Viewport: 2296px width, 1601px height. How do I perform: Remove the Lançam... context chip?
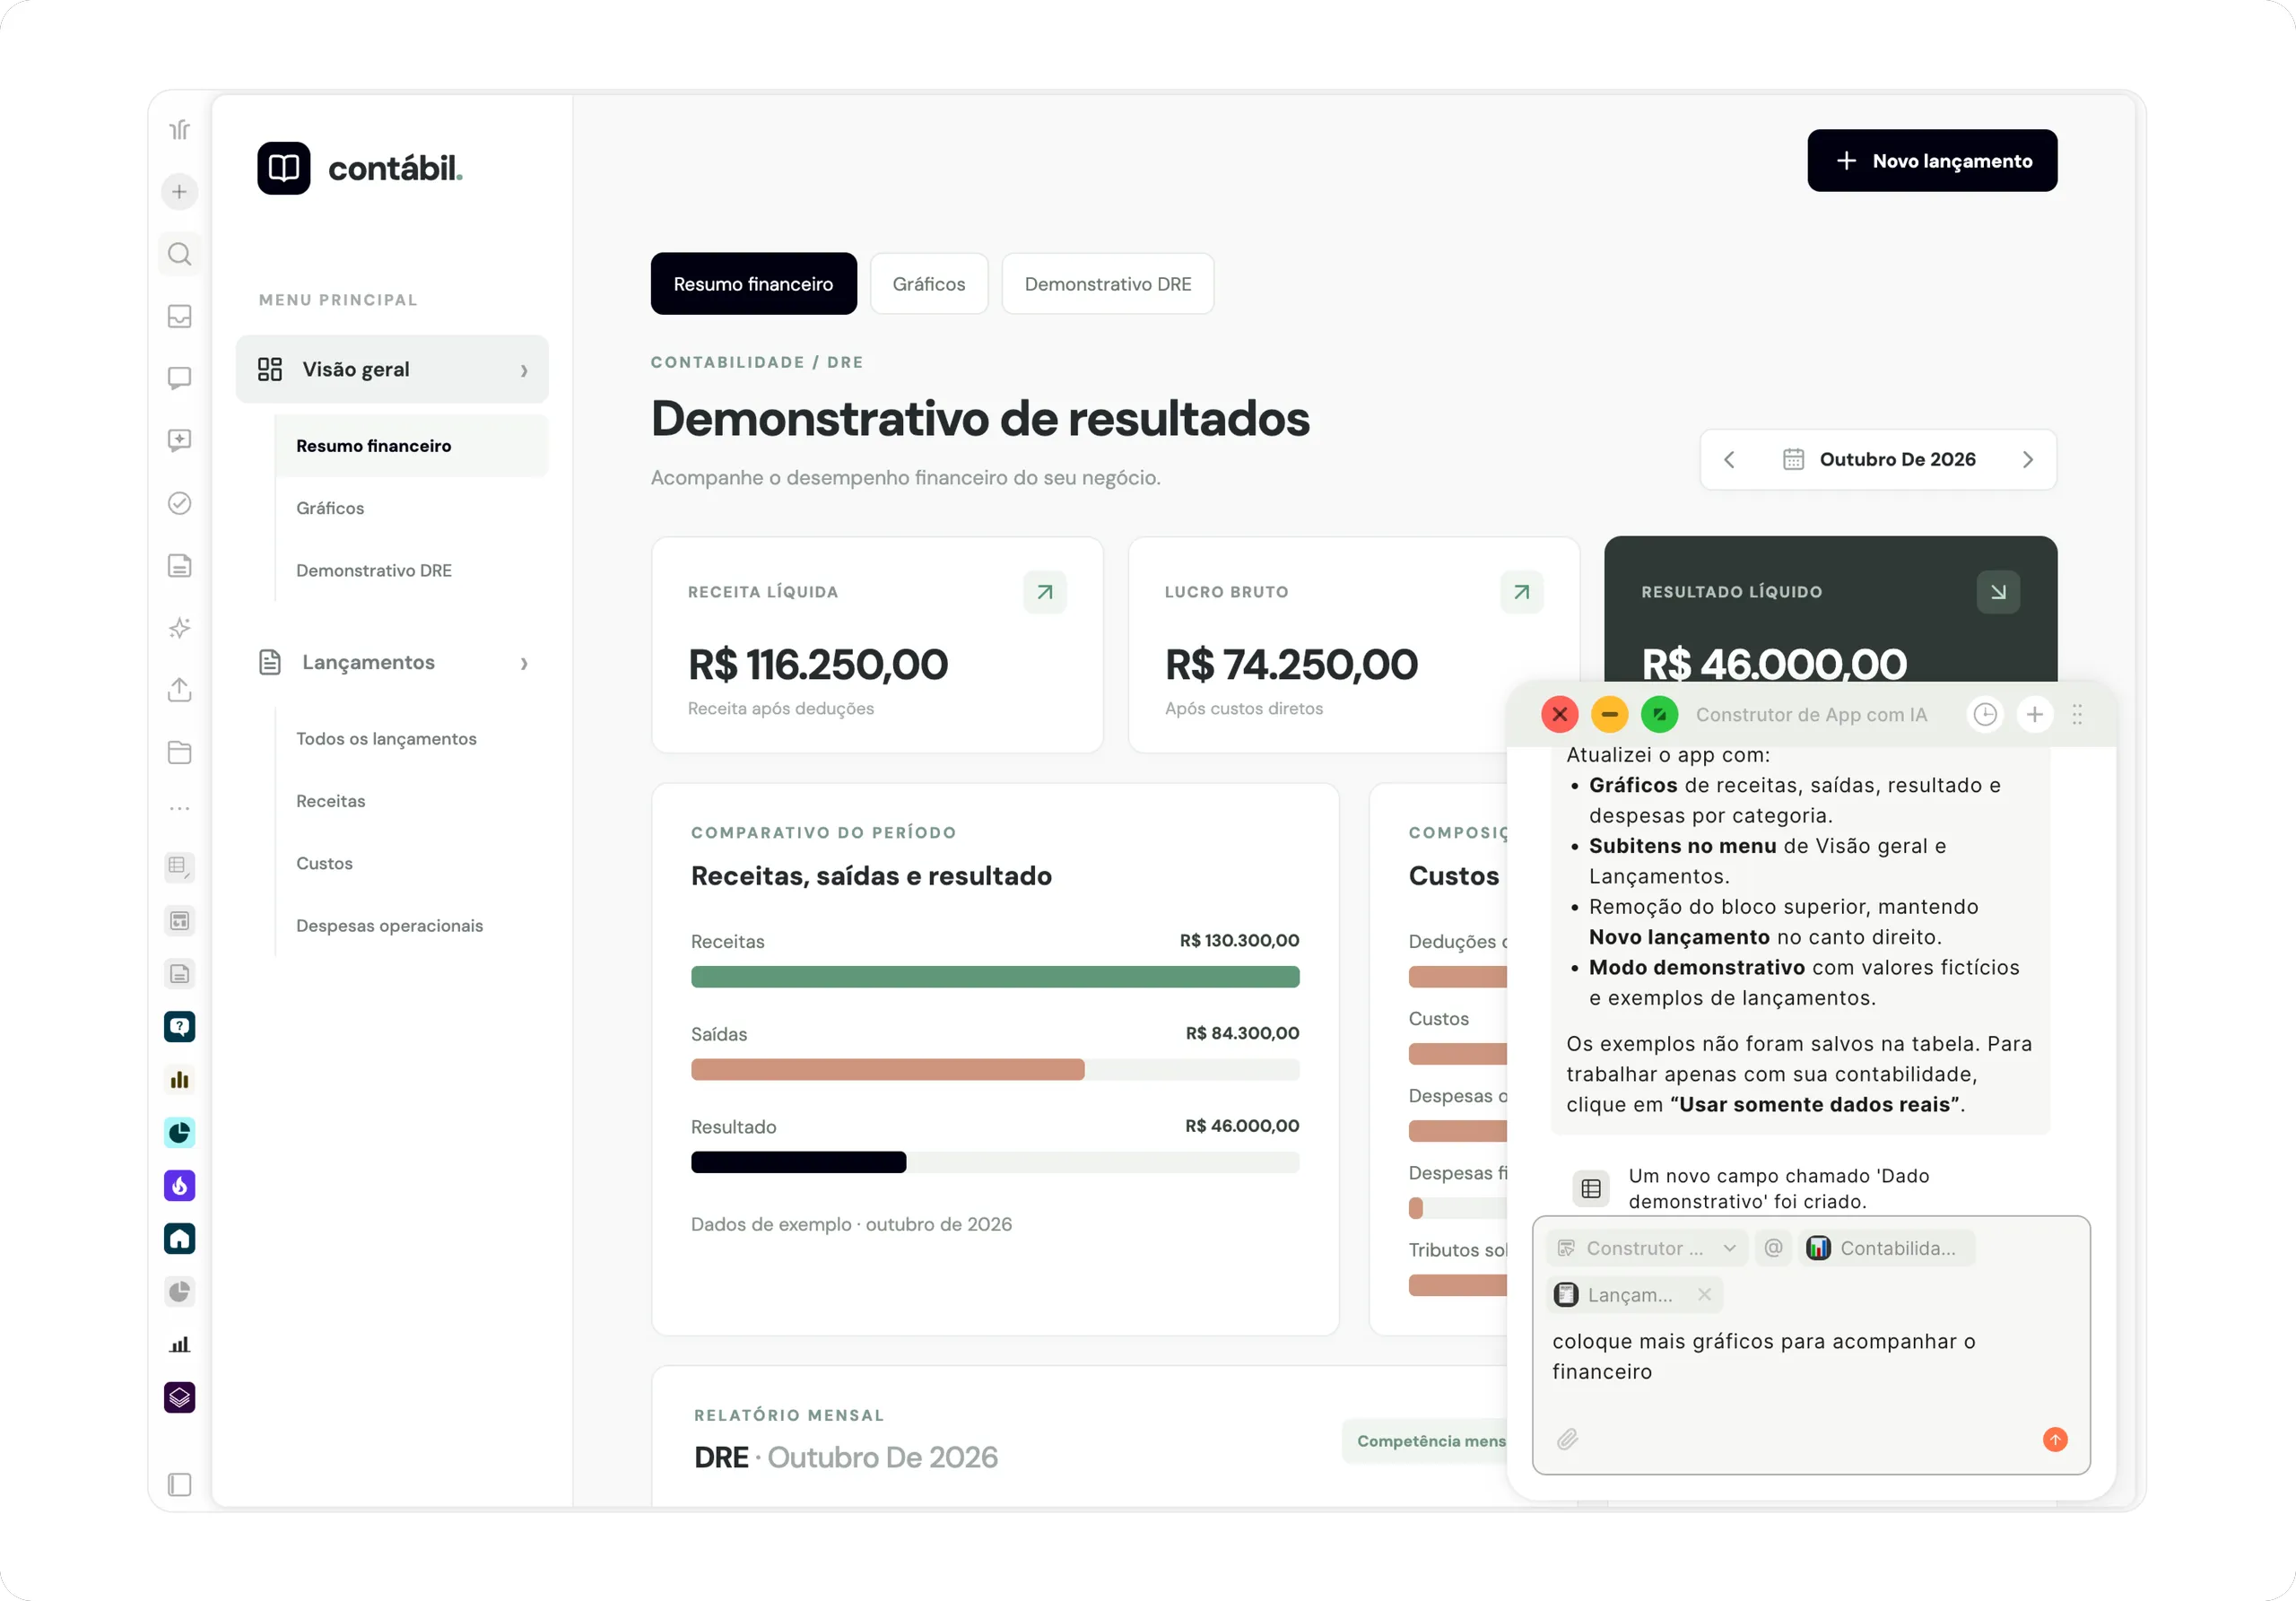1704,1295
